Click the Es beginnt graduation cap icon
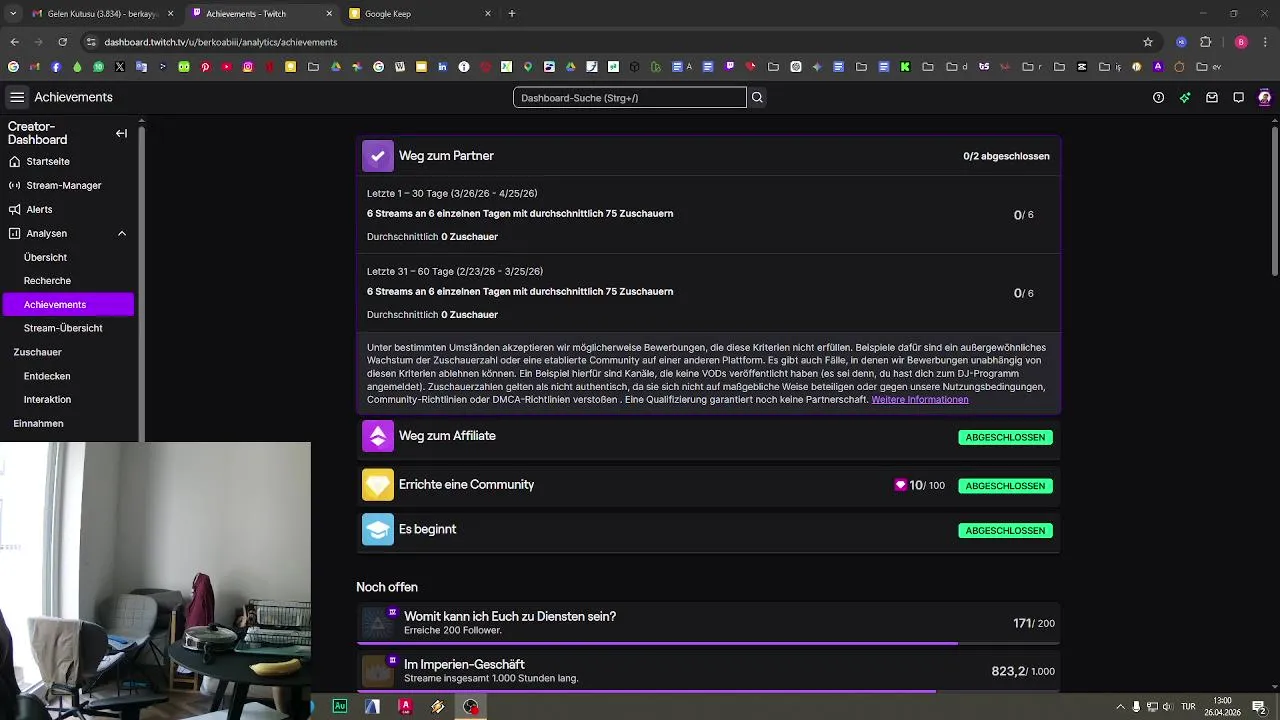1280x720 pixels. point(378,530)
